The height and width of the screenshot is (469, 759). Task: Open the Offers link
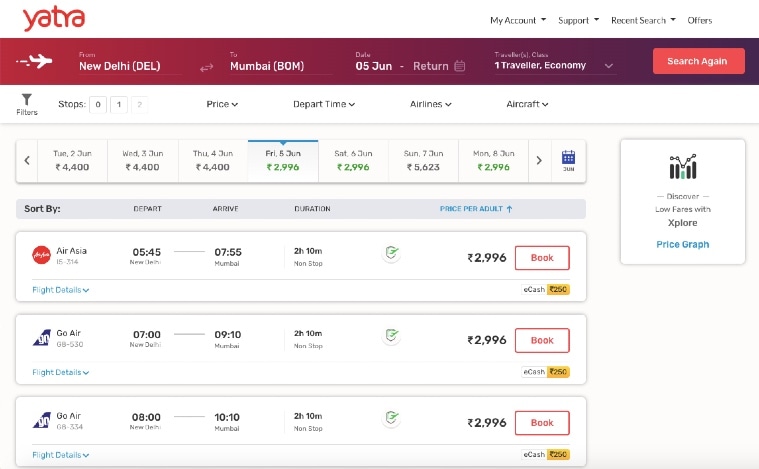pos(699,20)
